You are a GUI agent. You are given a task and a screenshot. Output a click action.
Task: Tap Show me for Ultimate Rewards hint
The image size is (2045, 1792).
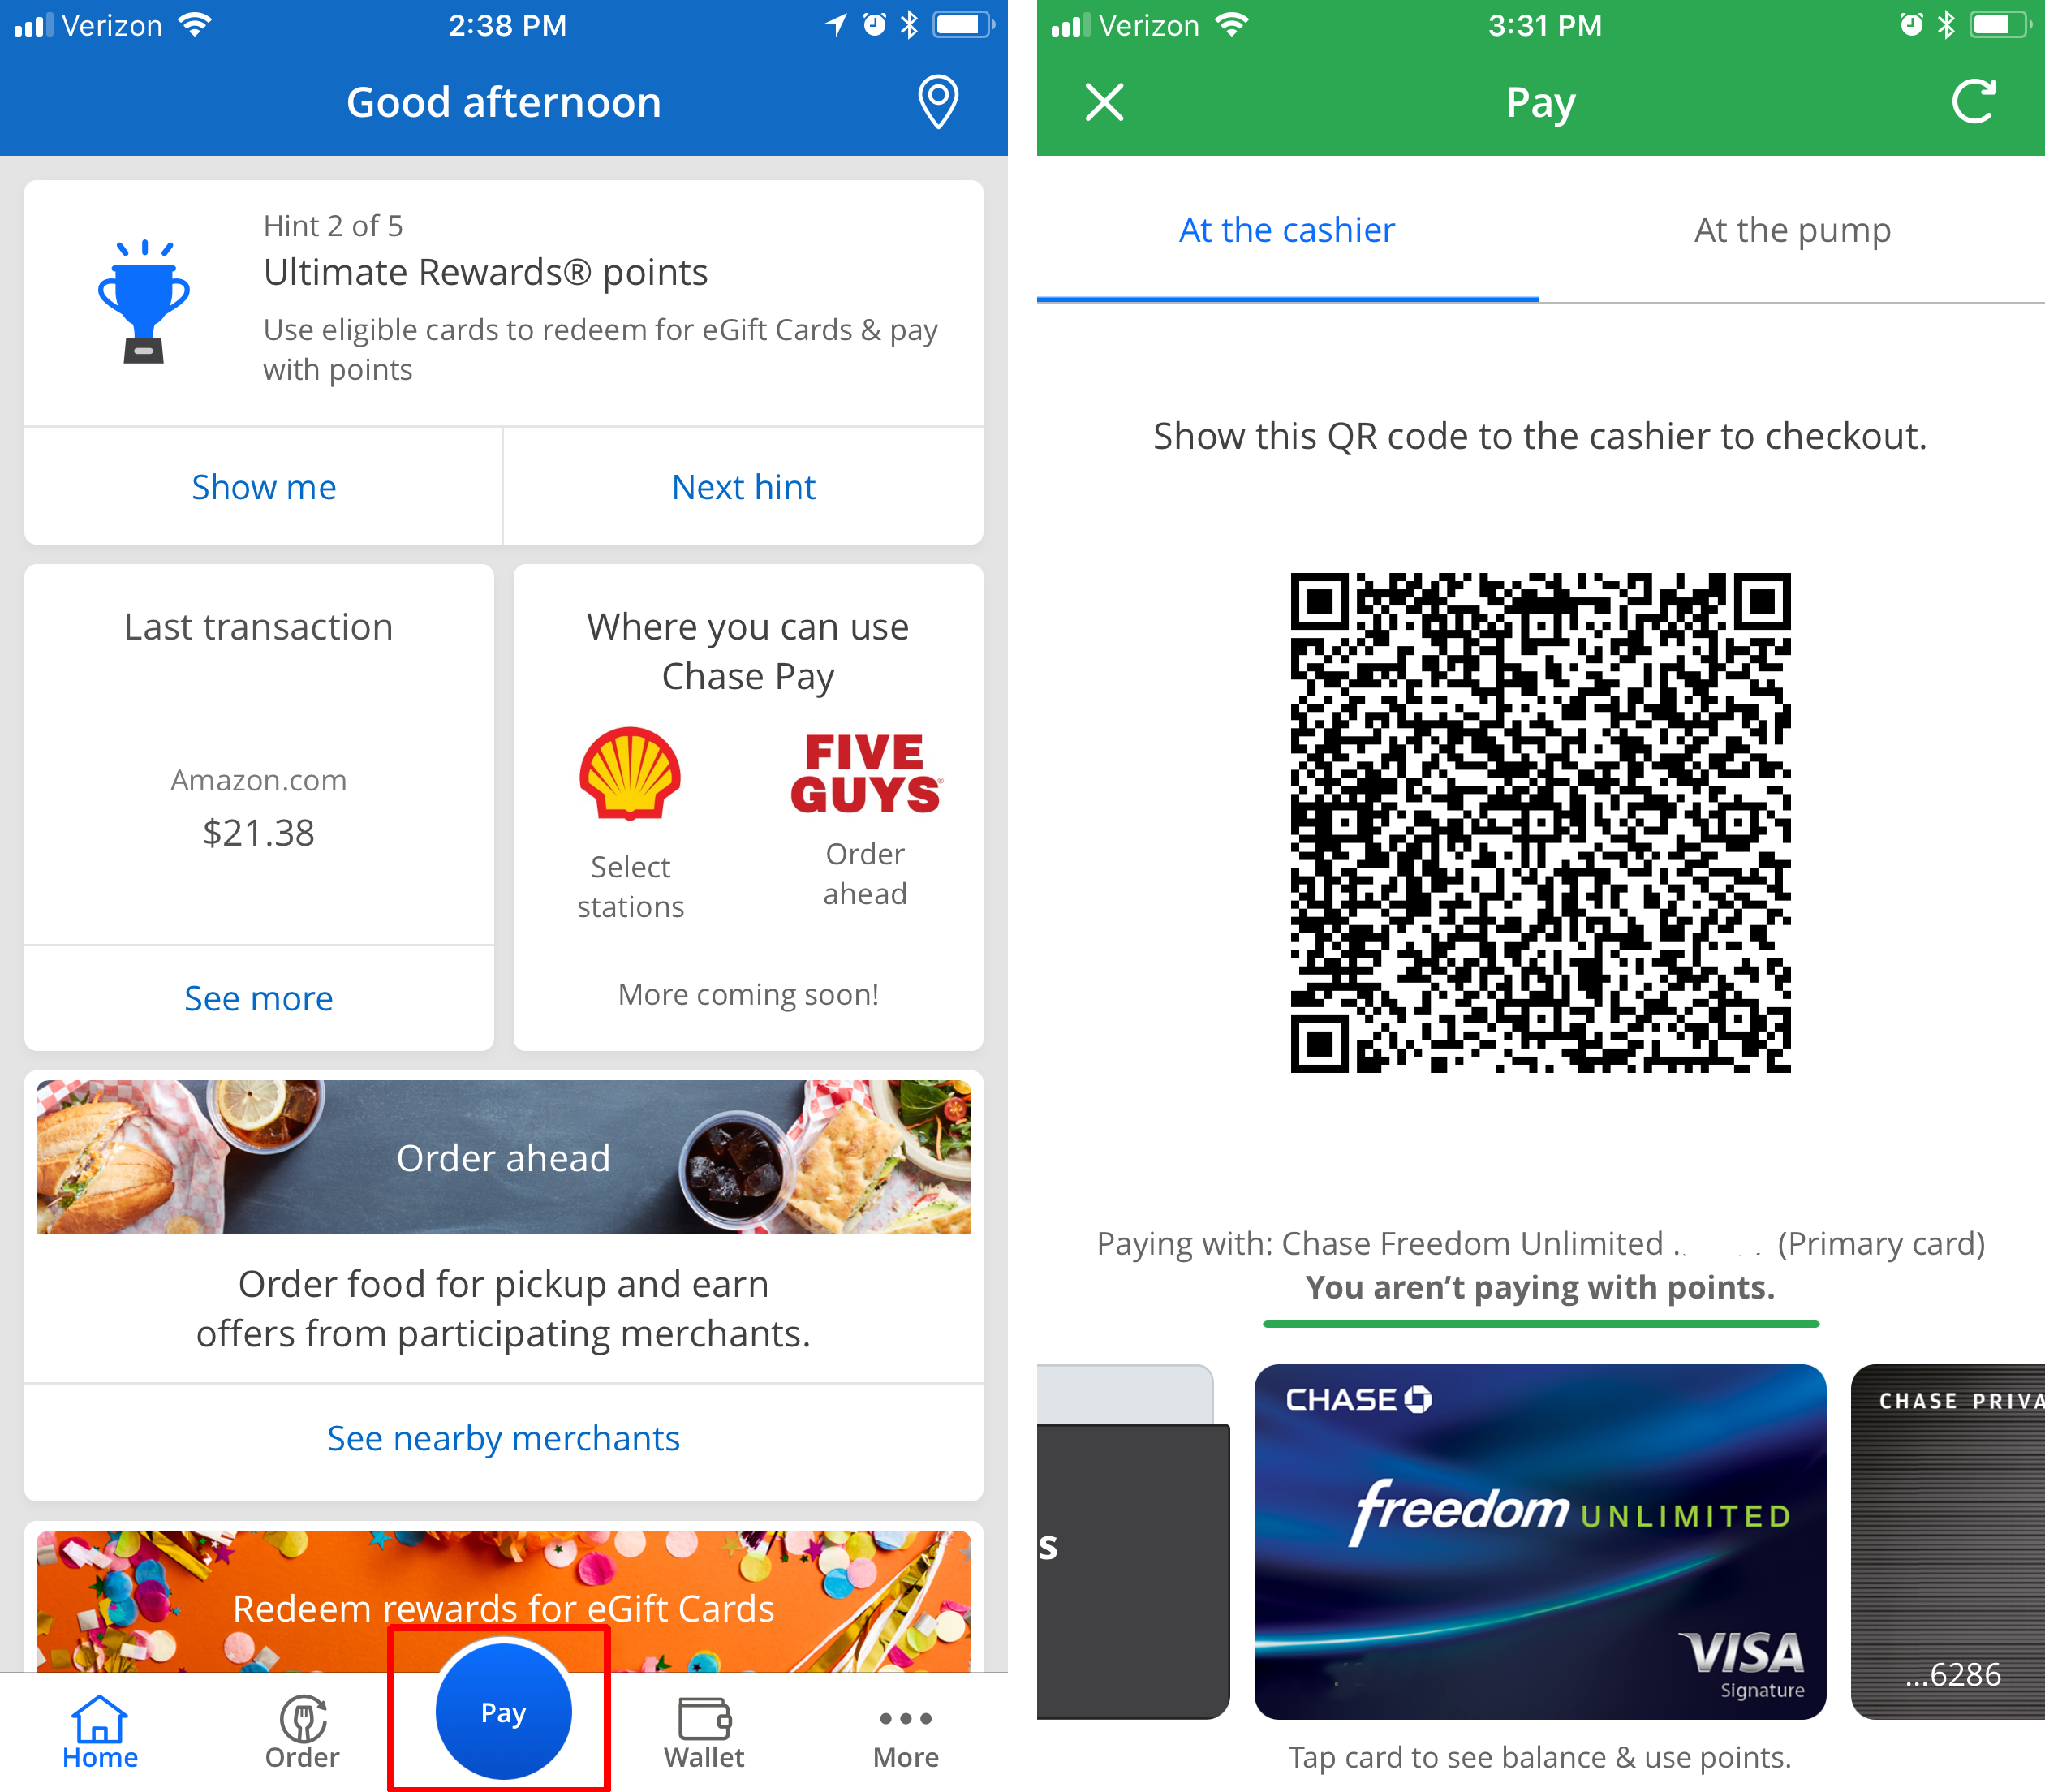coord(263,484)
